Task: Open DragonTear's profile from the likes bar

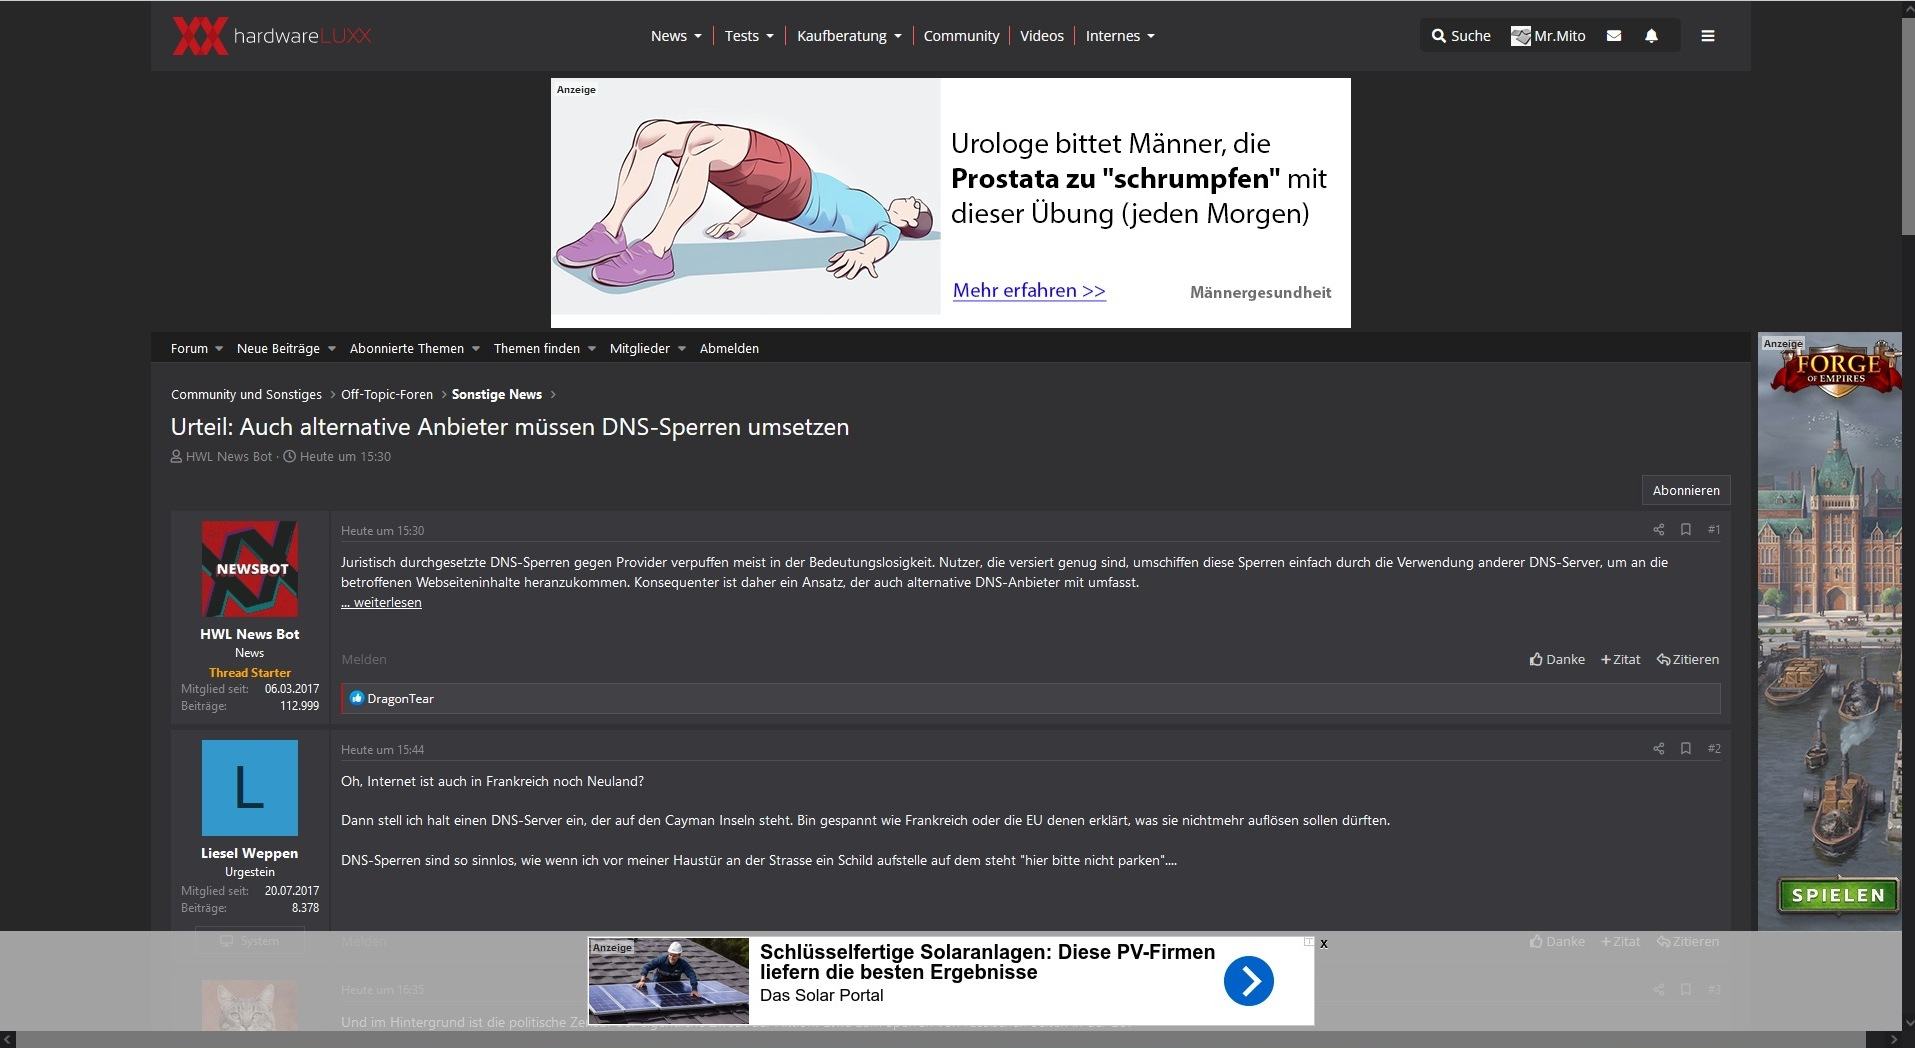Action: click(x=400, y=698)
